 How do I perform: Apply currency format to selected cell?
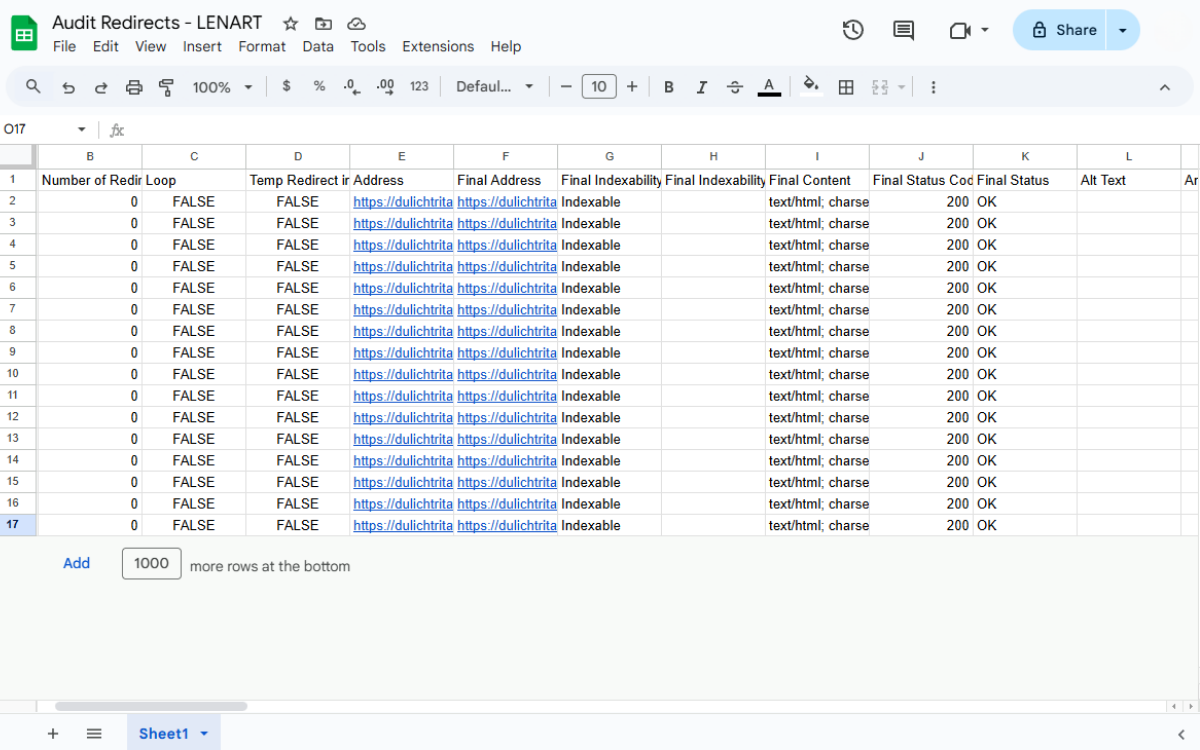(287, 87)
